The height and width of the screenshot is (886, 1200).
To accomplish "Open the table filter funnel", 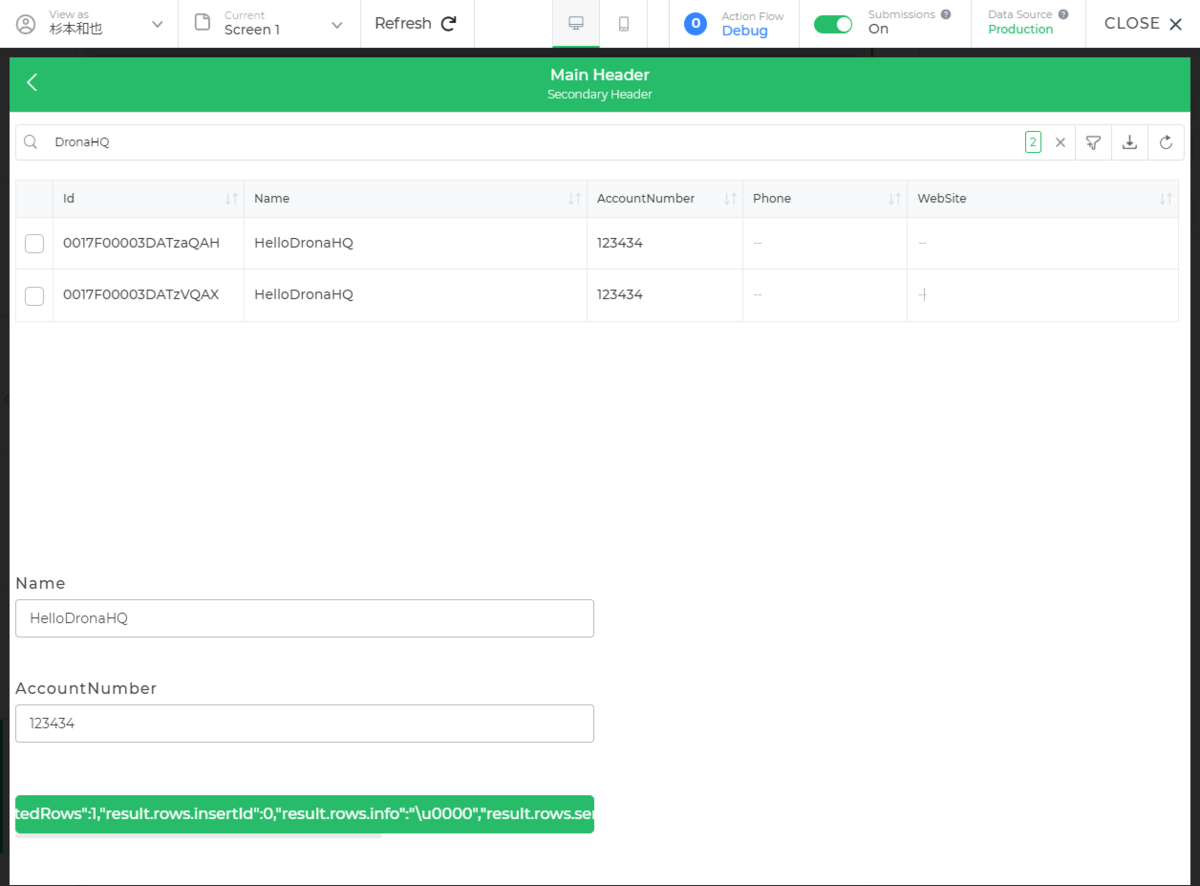I will [1093, 142].
